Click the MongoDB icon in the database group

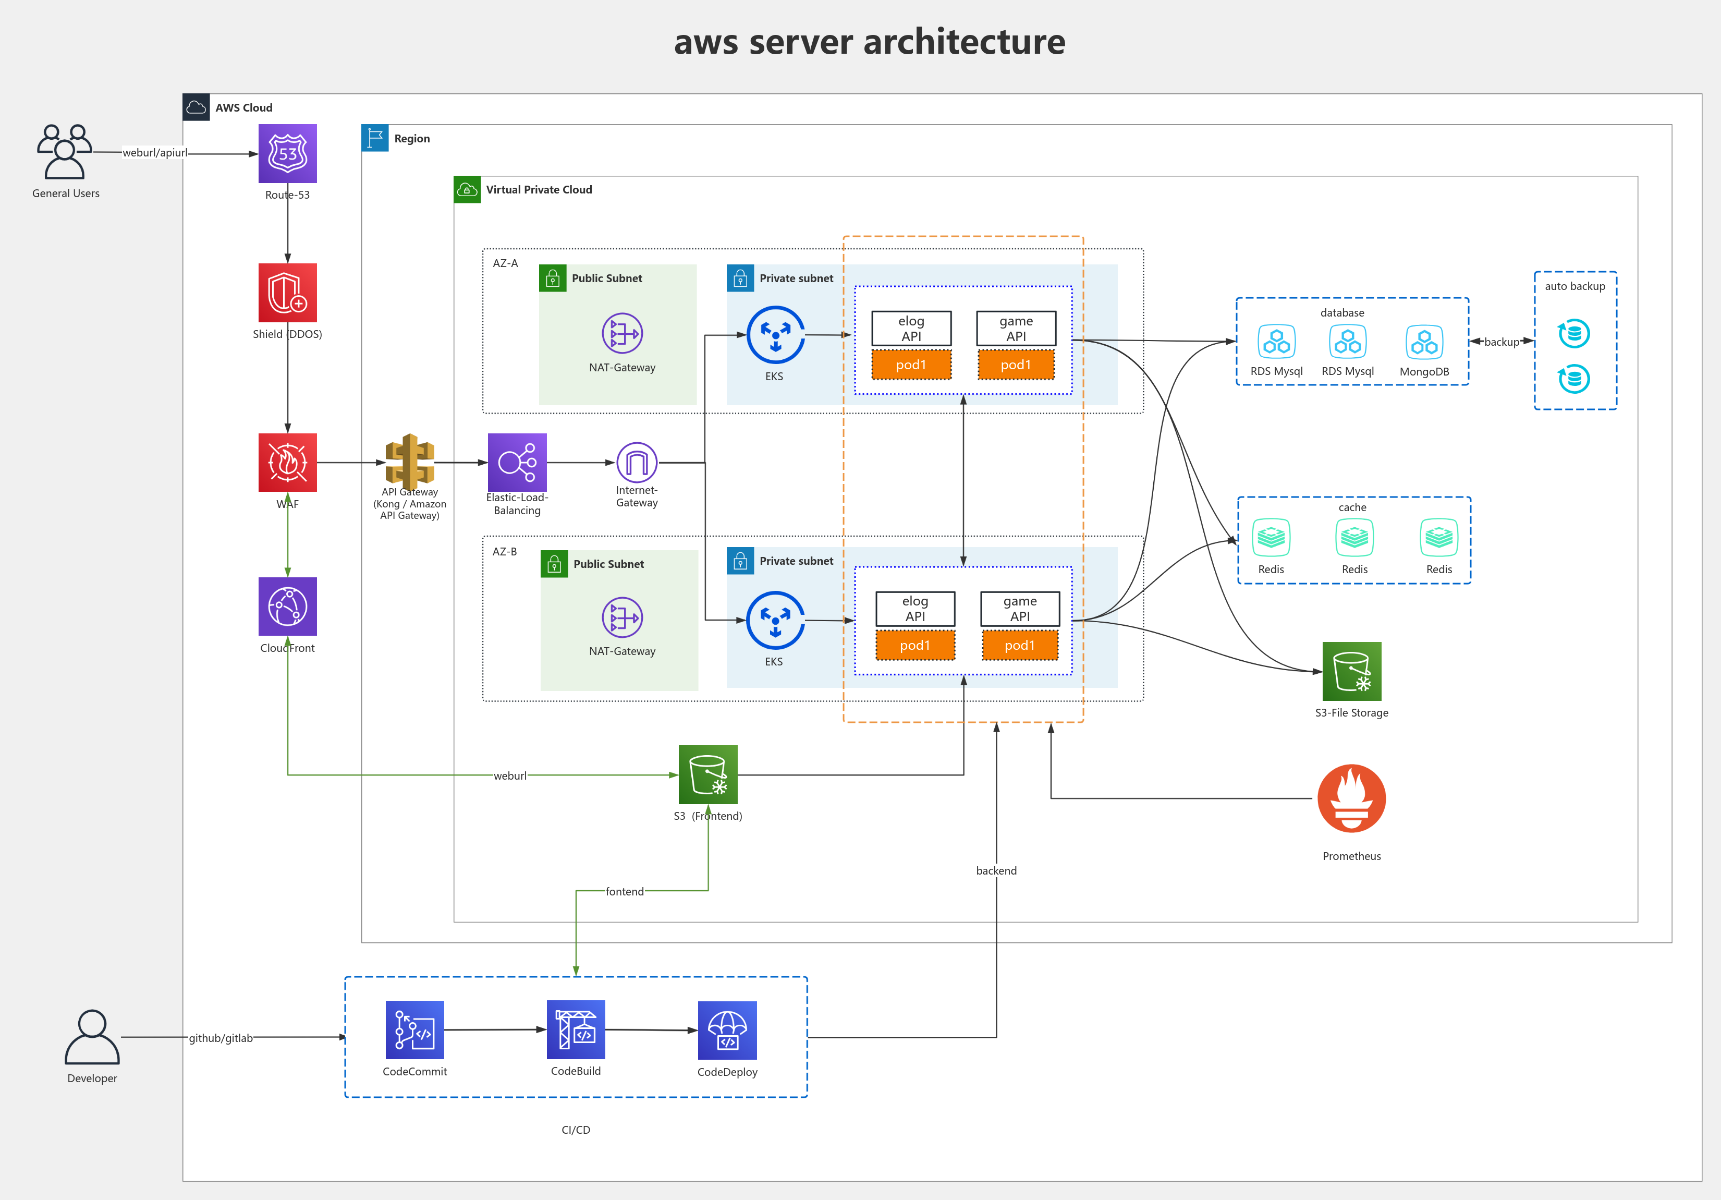(1426, 342)
